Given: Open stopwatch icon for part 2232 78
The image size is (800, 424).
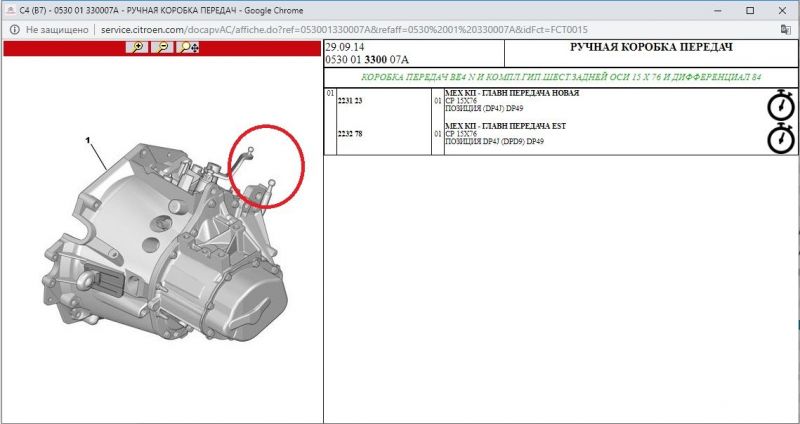Looking at the screenshot, I should click(780, 138).
